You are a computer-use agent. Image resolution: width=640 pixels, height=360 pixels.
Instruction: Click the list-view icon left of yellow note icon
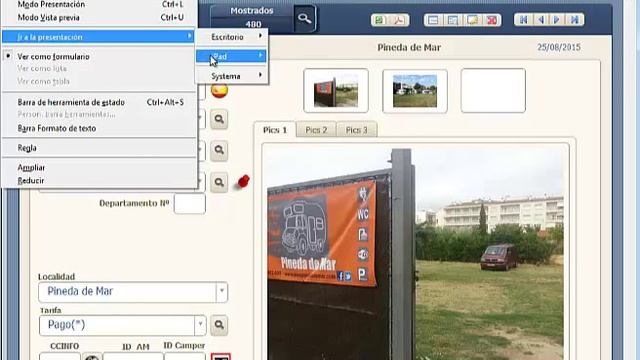click(x=453, y=20)
